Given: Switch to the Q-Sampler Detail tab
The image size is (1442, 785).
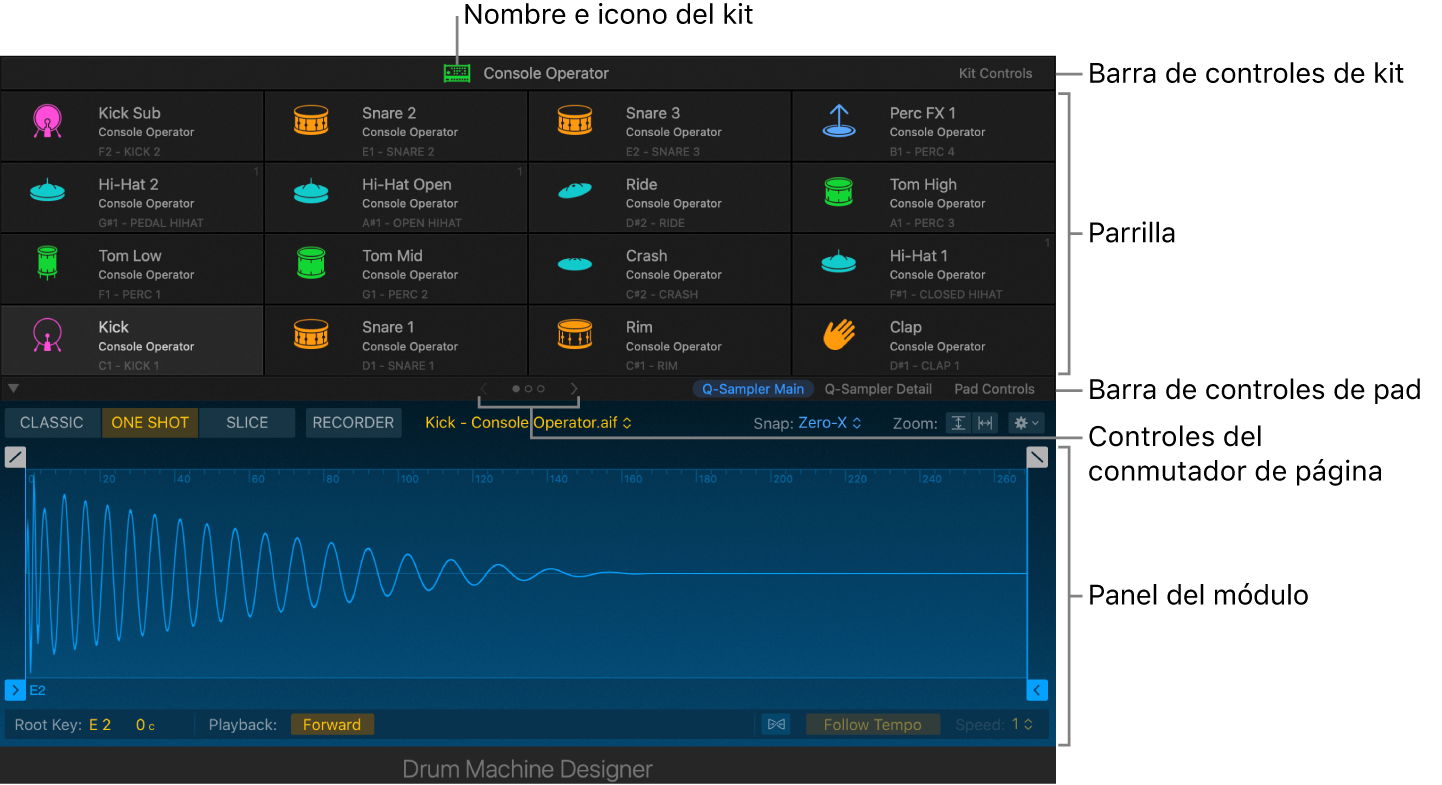Looking at the screenshot, I should tap(878, 389).
